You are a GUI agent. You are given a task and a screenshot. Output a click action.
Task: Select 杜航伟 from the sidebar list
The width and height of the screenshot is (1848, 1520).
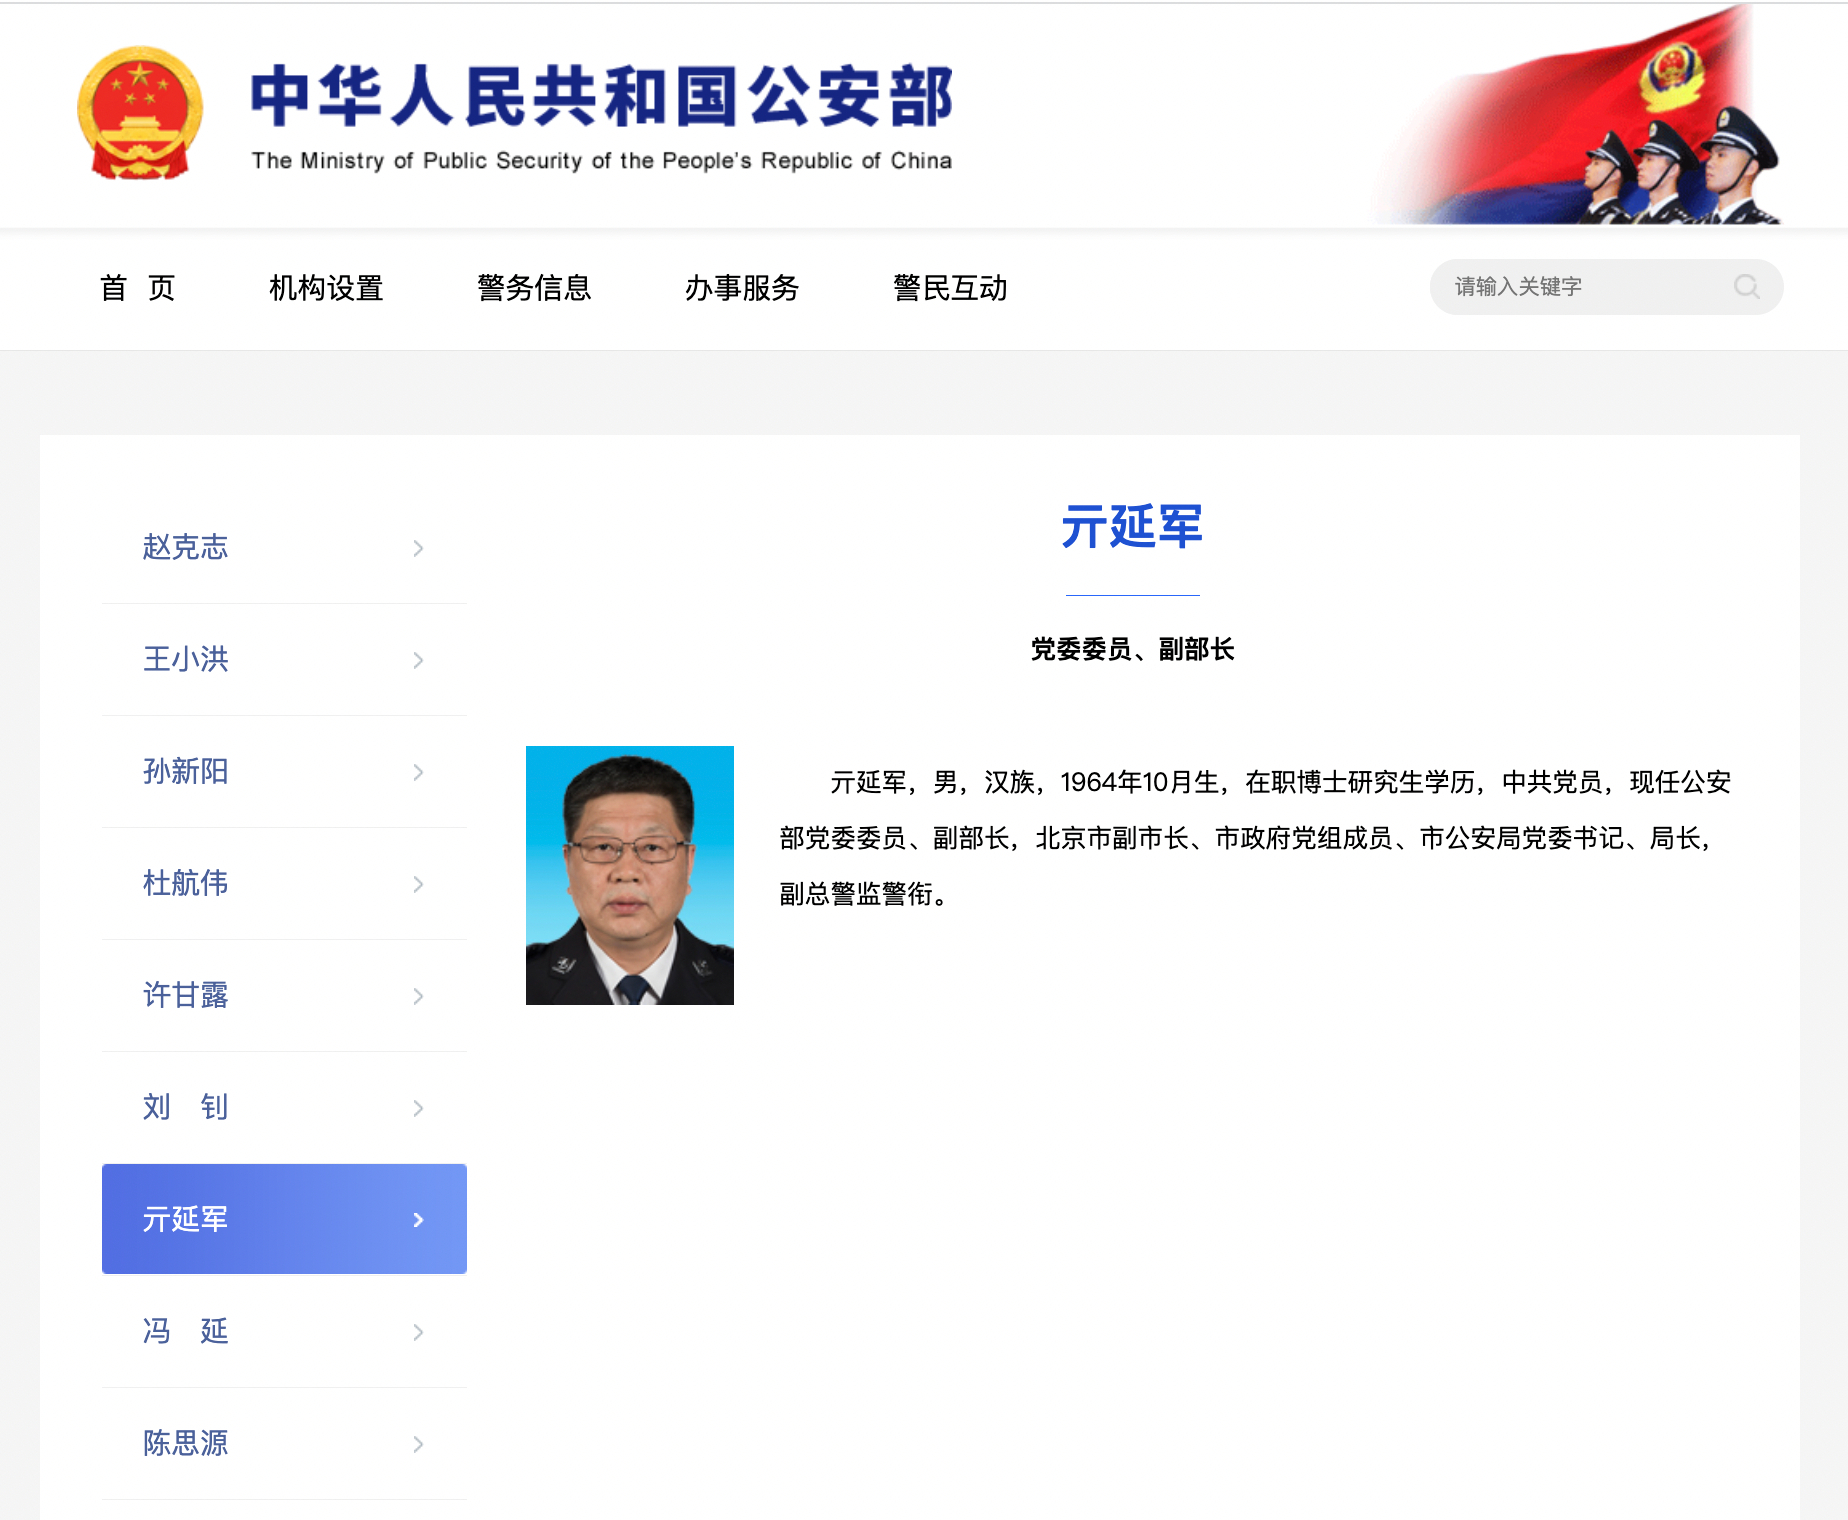(x=185, y=884)
